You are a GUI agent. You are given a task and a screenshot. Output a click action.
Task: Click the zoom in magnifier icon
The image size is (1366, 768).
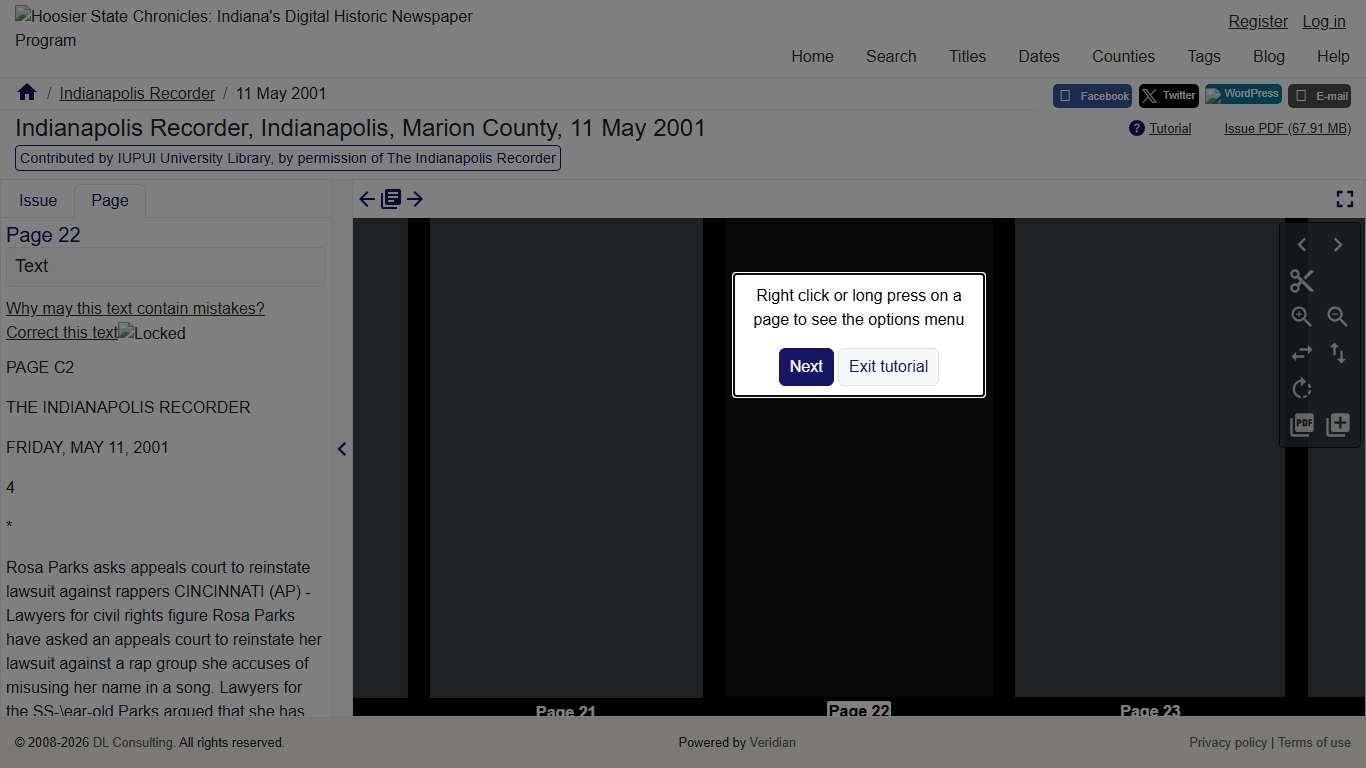tap(1301, 317)
